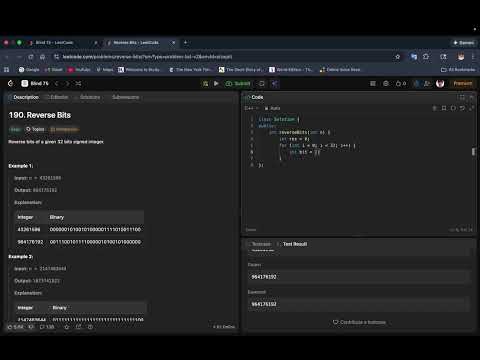Screen dimensions: 480x360
Task: Switch to the Editorial tab
Action: coord(57,97)
